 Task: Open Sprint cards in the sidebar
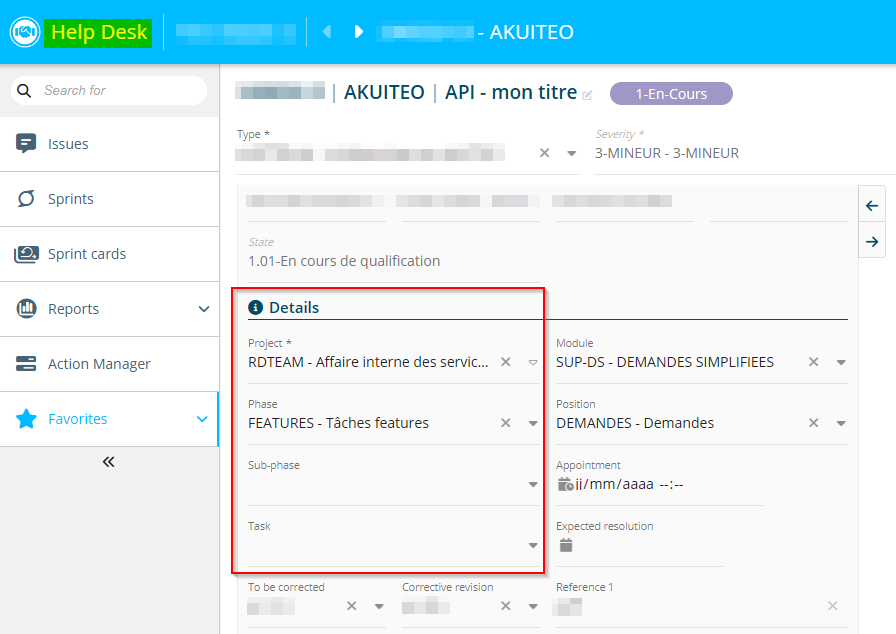86,254
